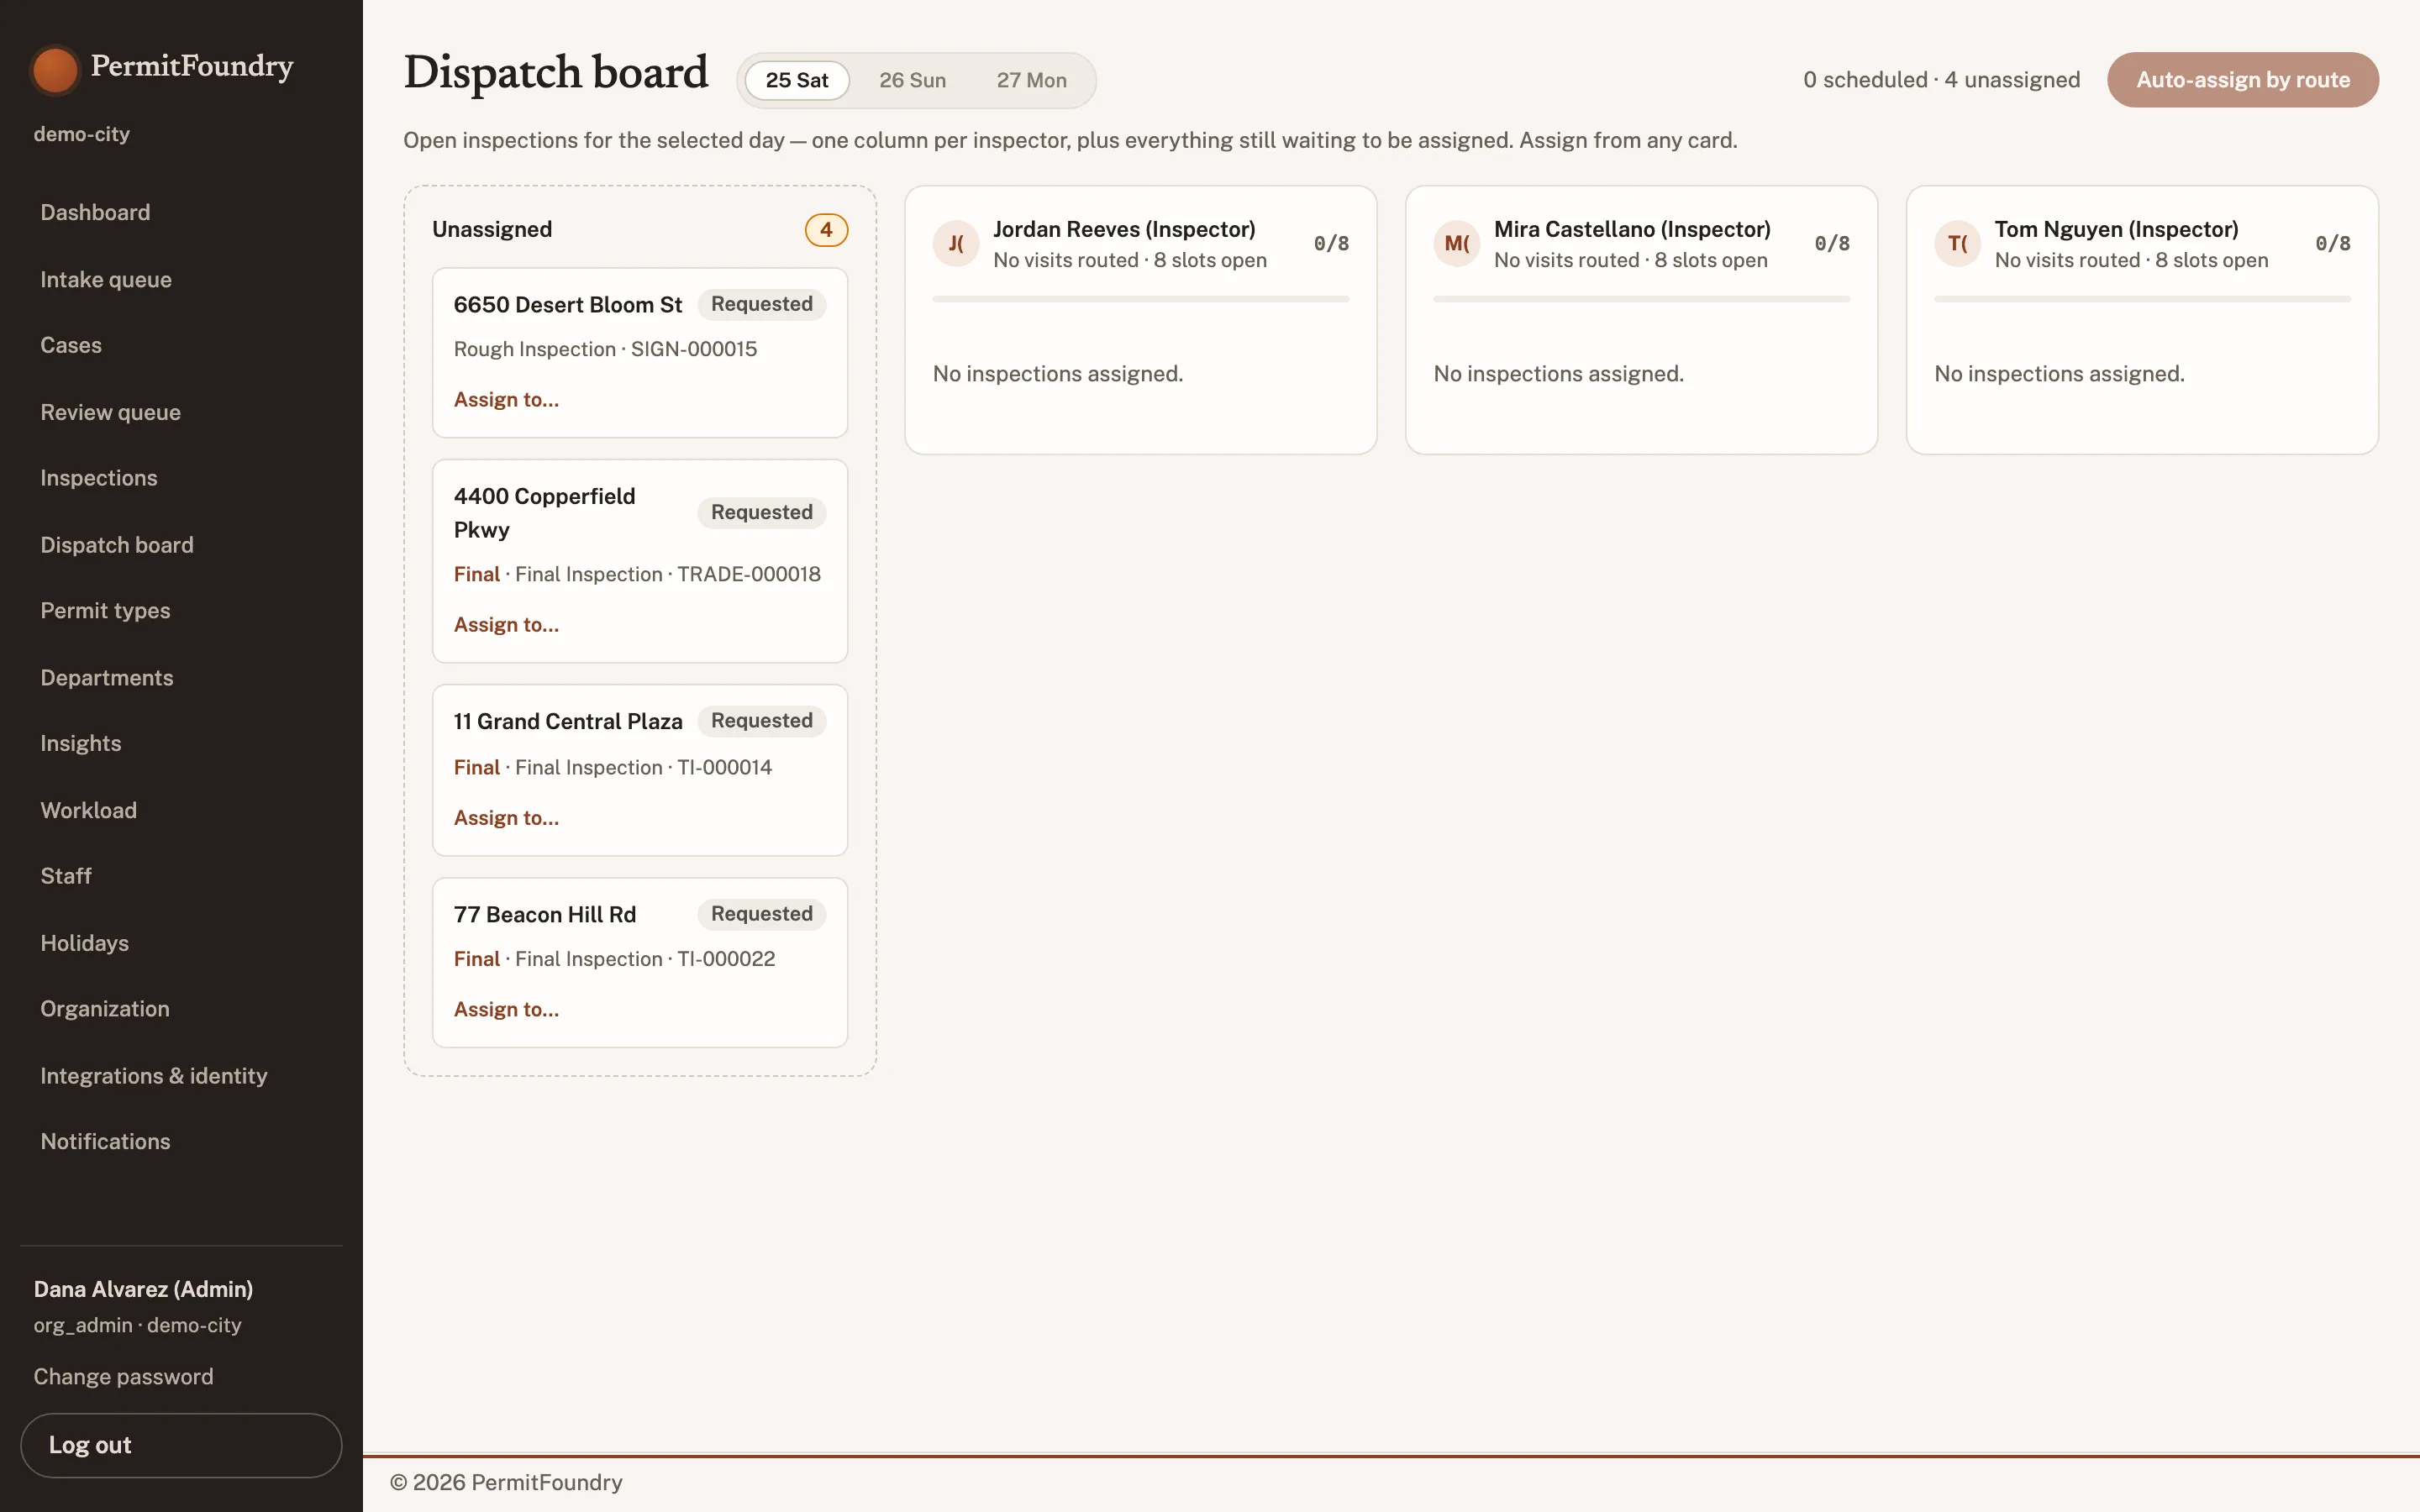Click the TI-000022 case reference line
The width and height of the screenshot is (2420, 1512).
coord(614,960)
